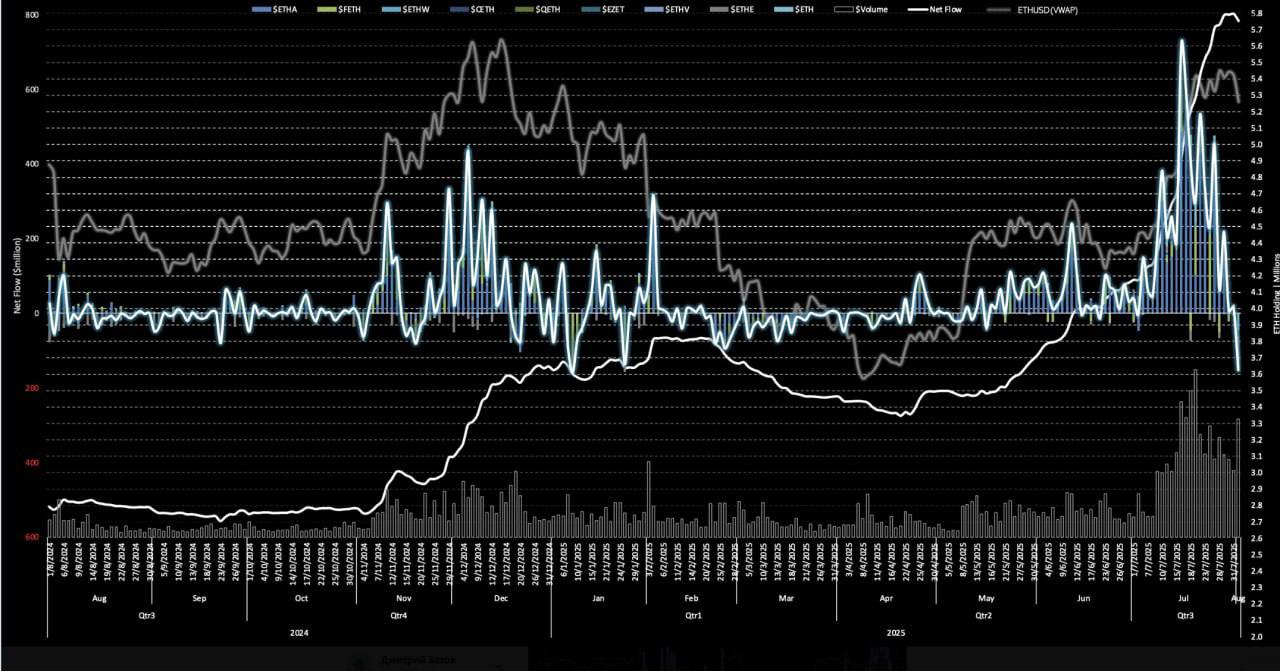Viewport: 1280px width, 671px height.
Task: Click the 'Qtr1' label under Feb
Action: coord(692,616)
